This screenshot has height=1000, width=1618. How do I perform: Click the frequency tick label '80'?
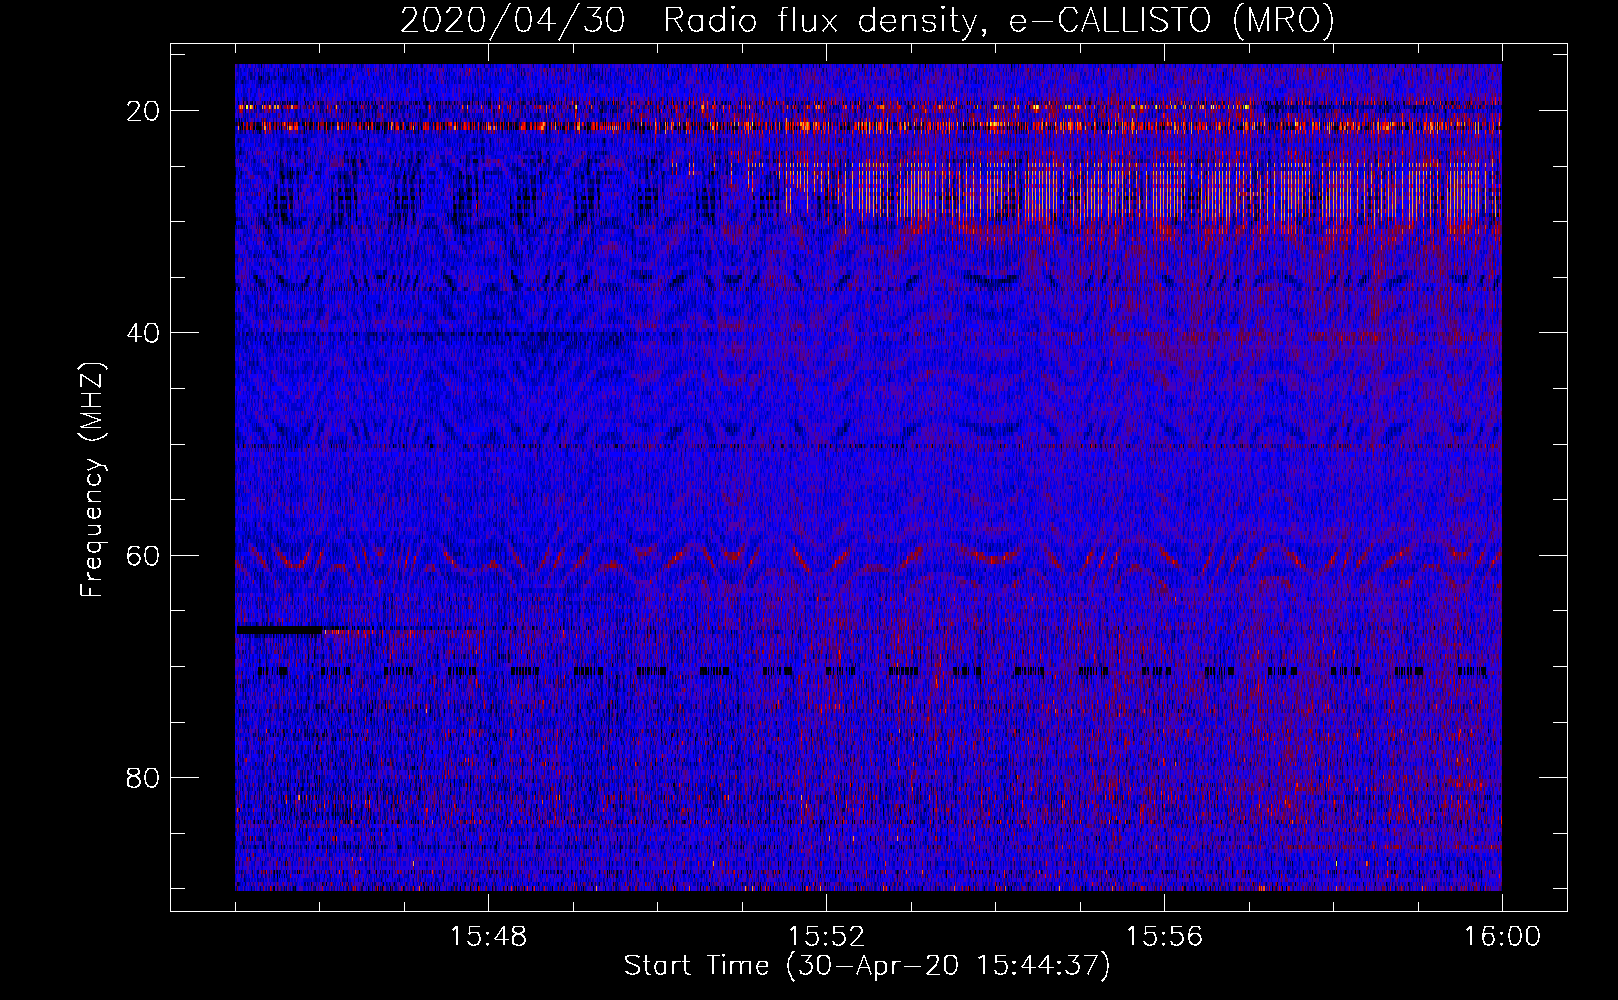144,778
